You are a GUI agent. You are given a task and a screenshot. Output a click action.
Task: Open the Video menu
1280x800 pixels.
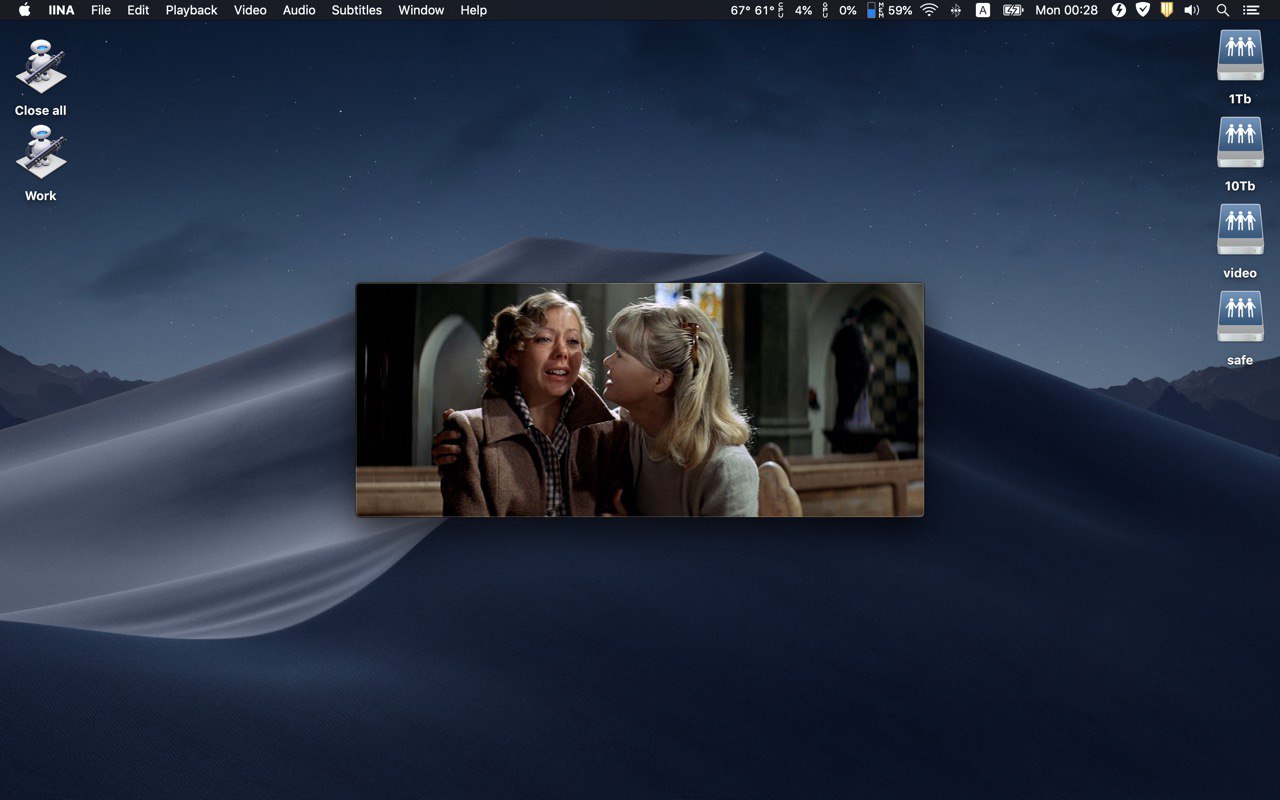(250, 10)
